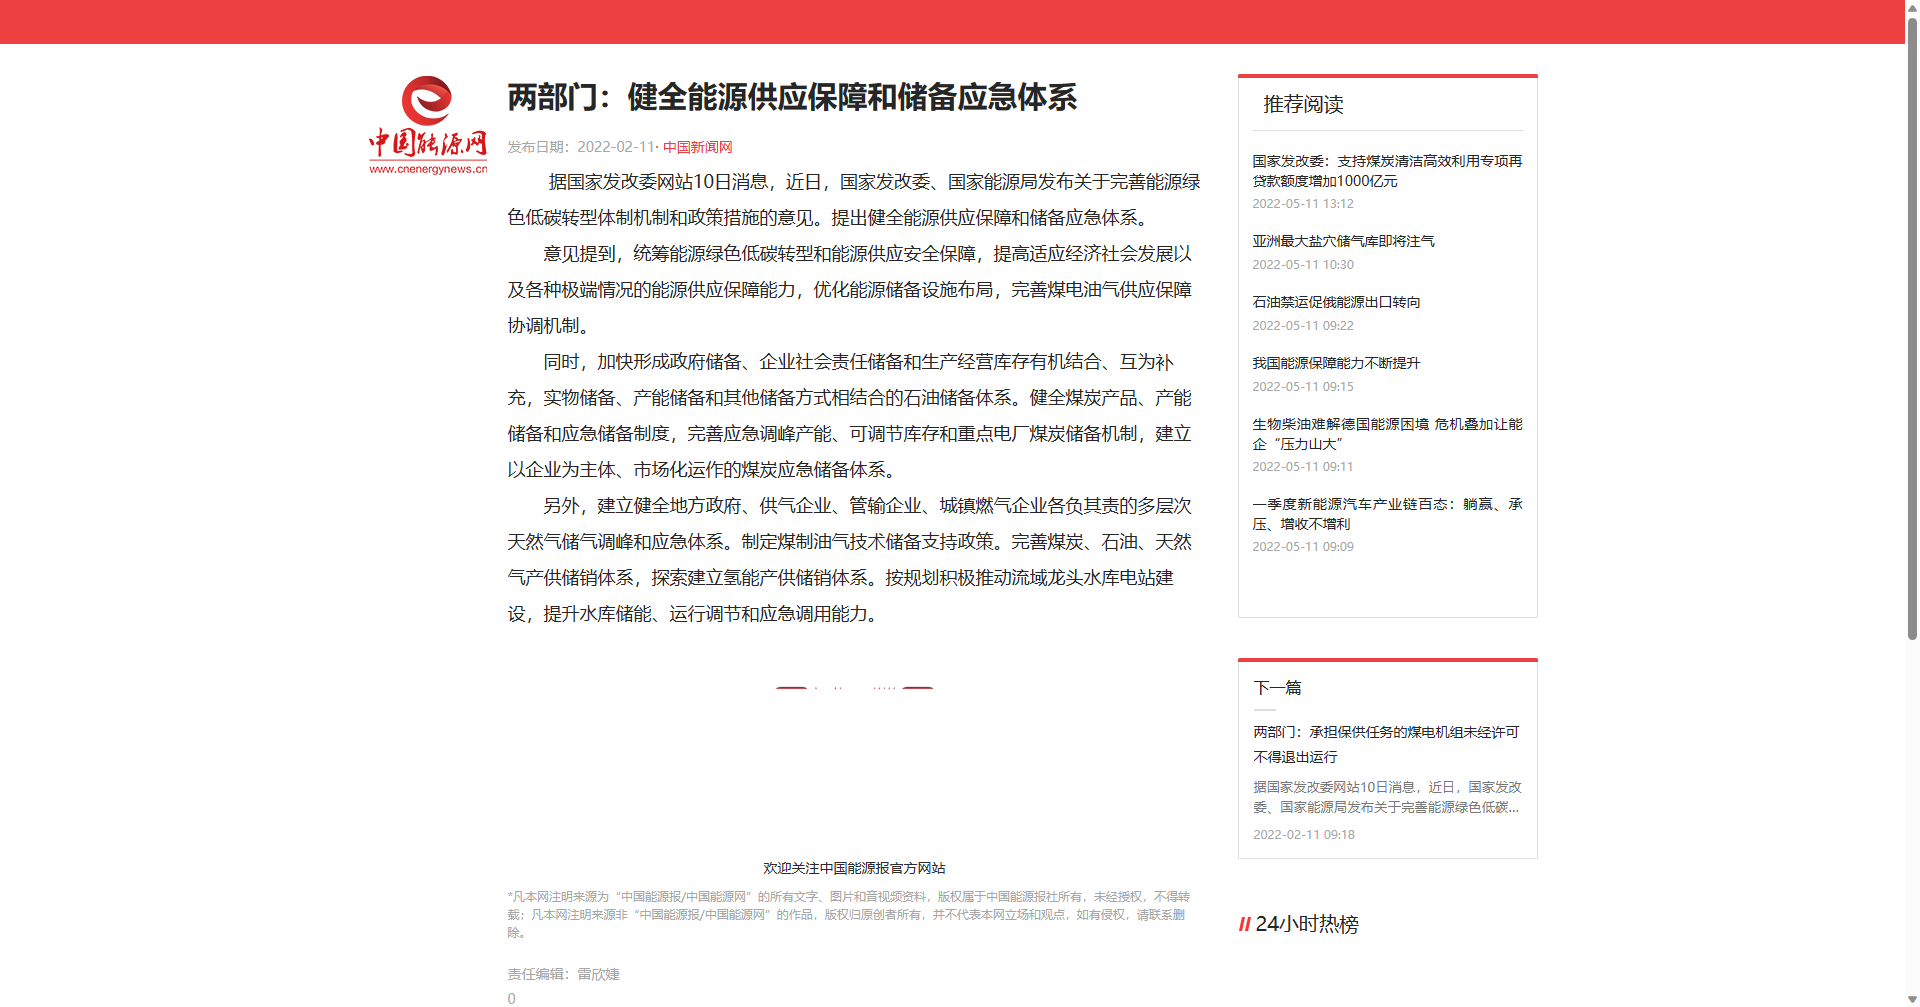The width and height of the screenshot is (1920, 1007).
Task: Click the 下一篇 section heading
Action: 1277,688
